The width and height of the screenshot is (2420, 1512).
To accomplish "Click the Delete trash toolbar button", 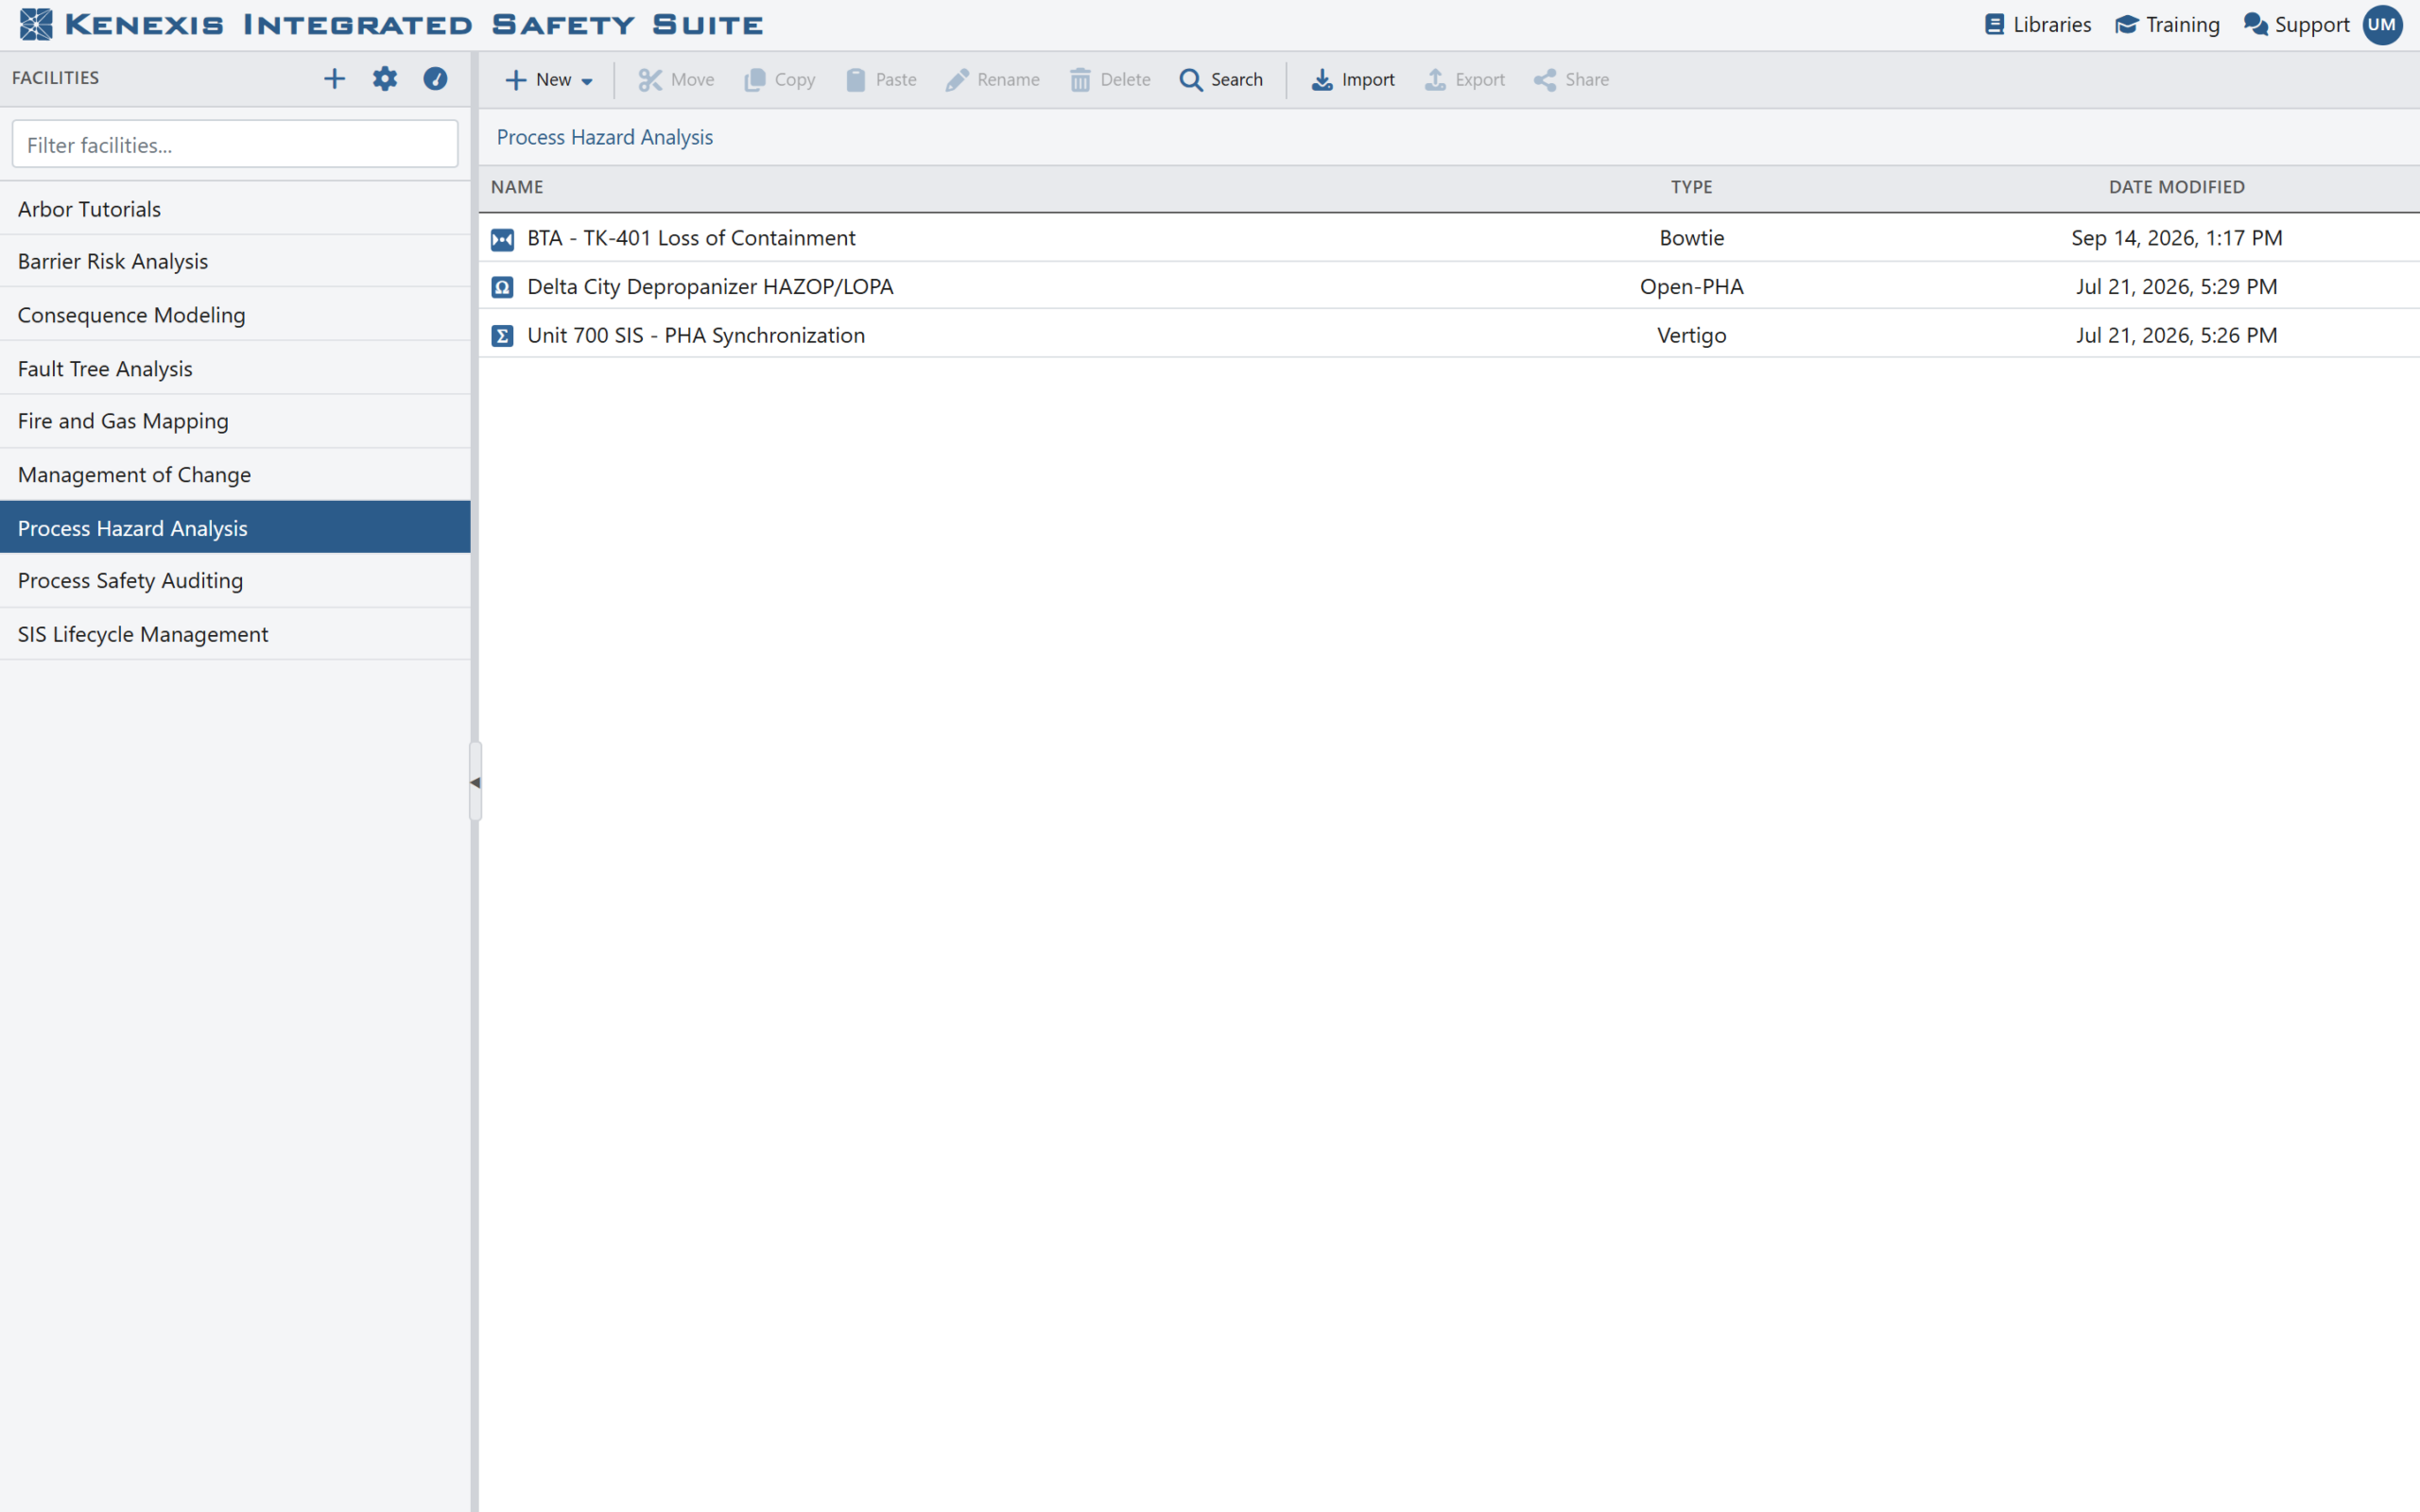I will tap(1110, 80).
